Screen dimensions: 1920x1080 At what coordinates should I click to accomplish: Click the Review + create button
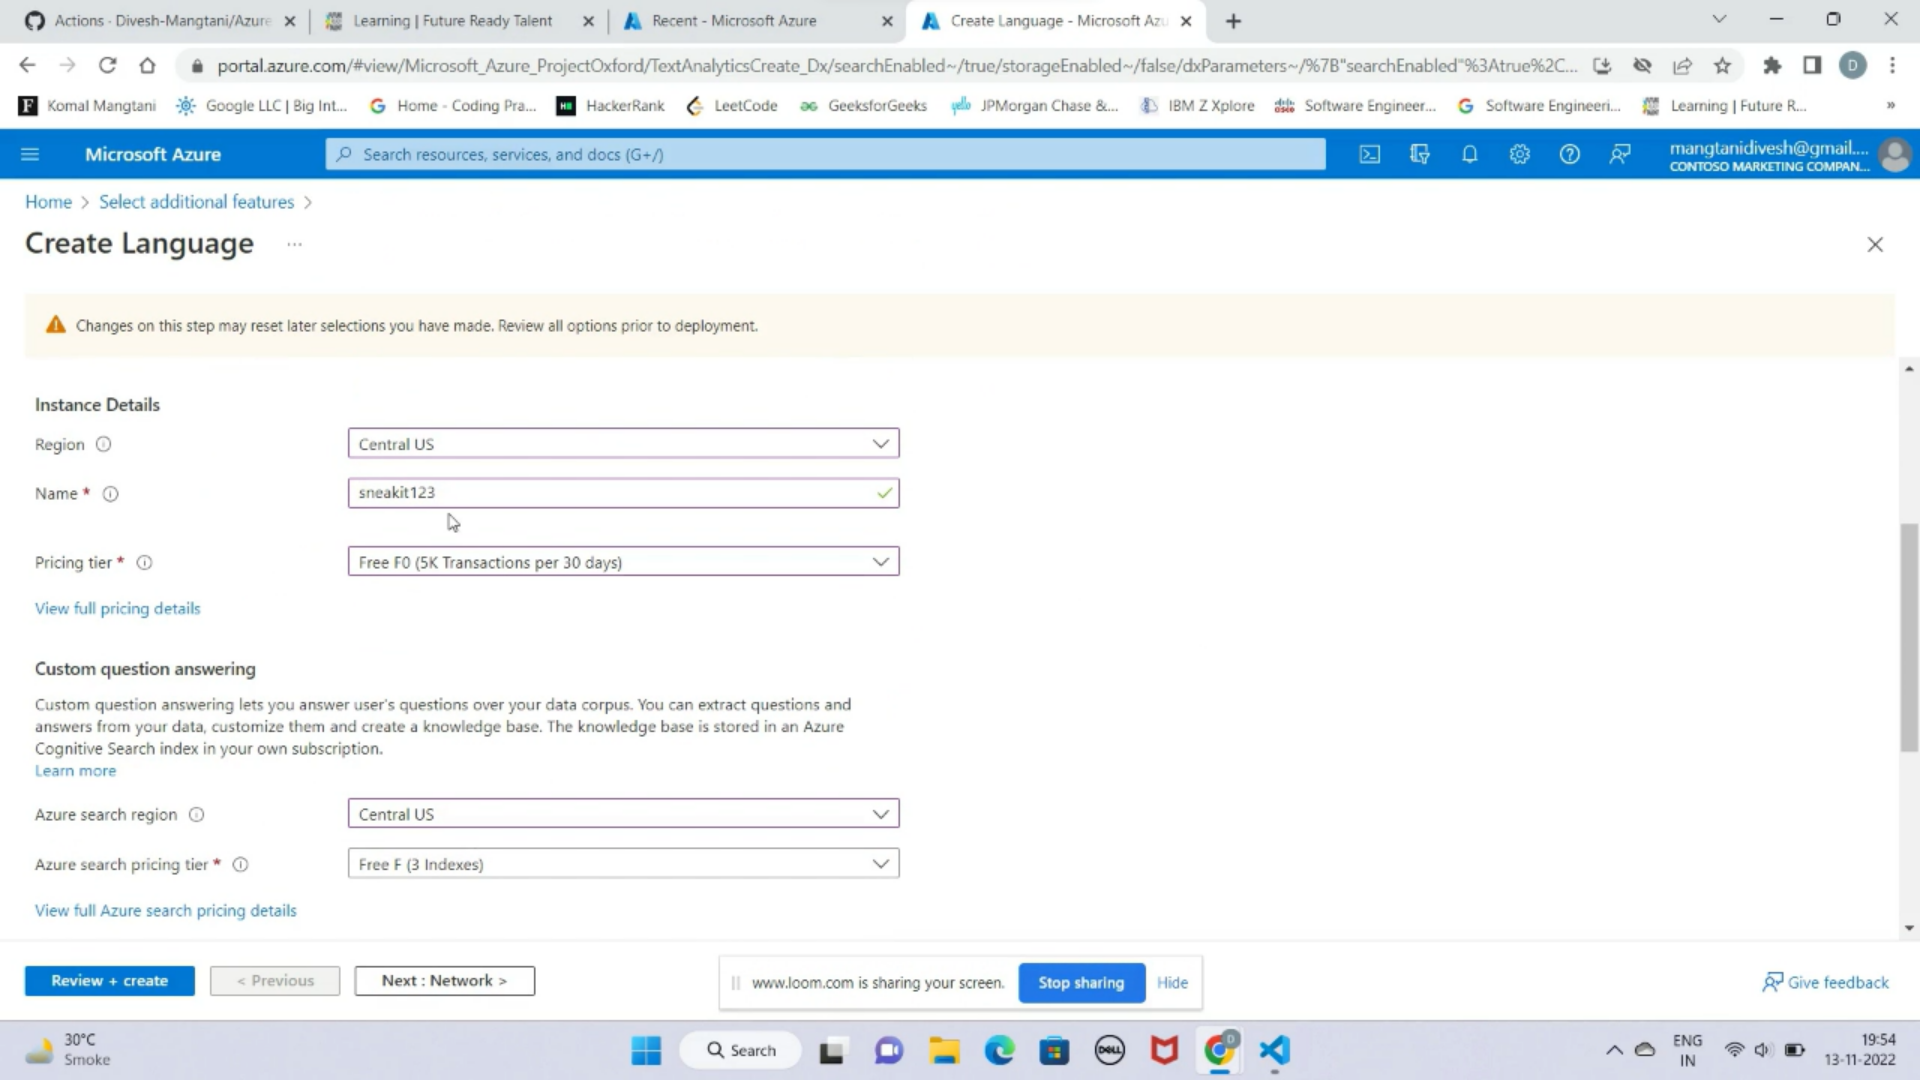(x=109, y=980)
